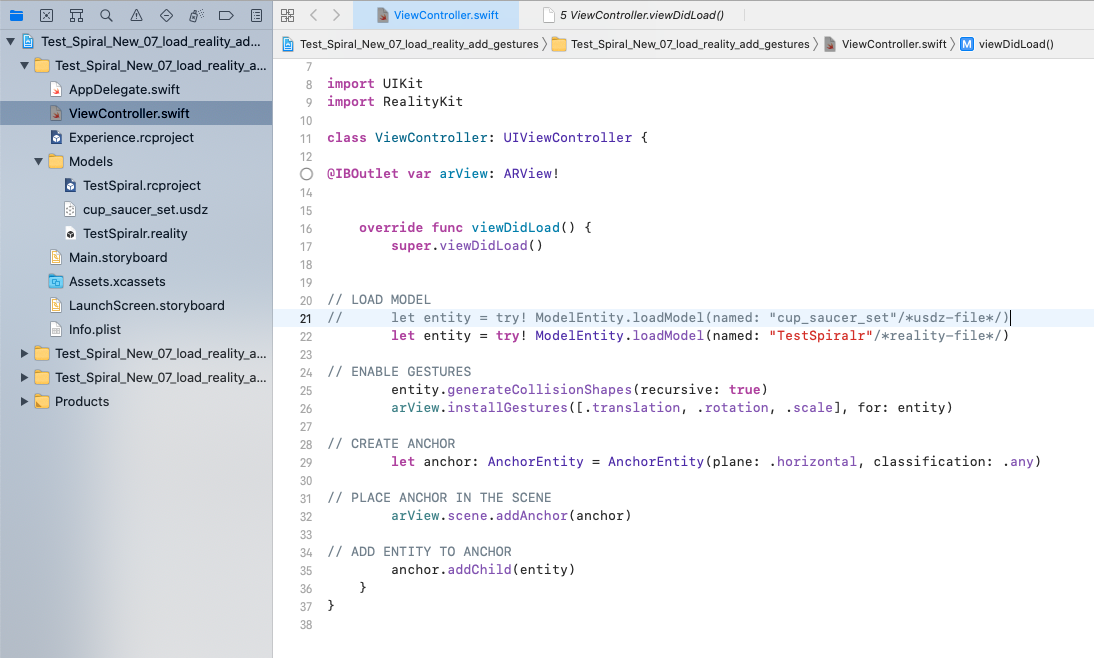Viewport: 1094px width, 658px height.
Task: Show the Issue navigator warning icon
Action: 136,15
